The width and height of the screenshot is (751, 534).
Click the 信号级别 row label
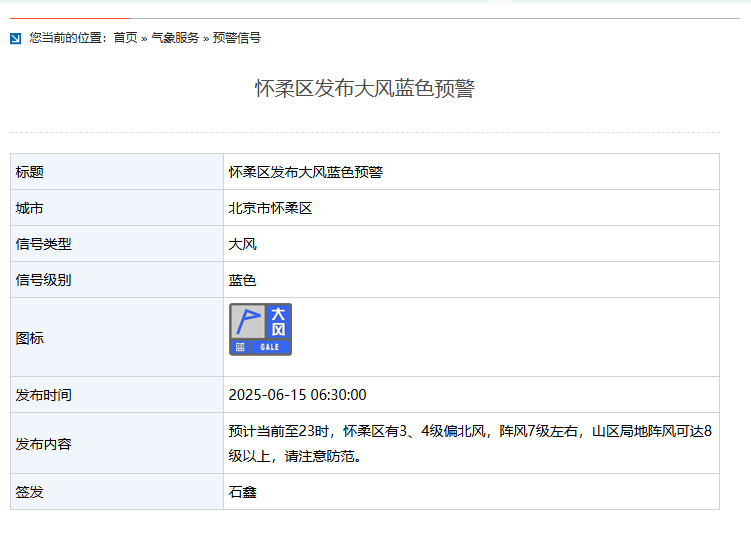[43, 280]
